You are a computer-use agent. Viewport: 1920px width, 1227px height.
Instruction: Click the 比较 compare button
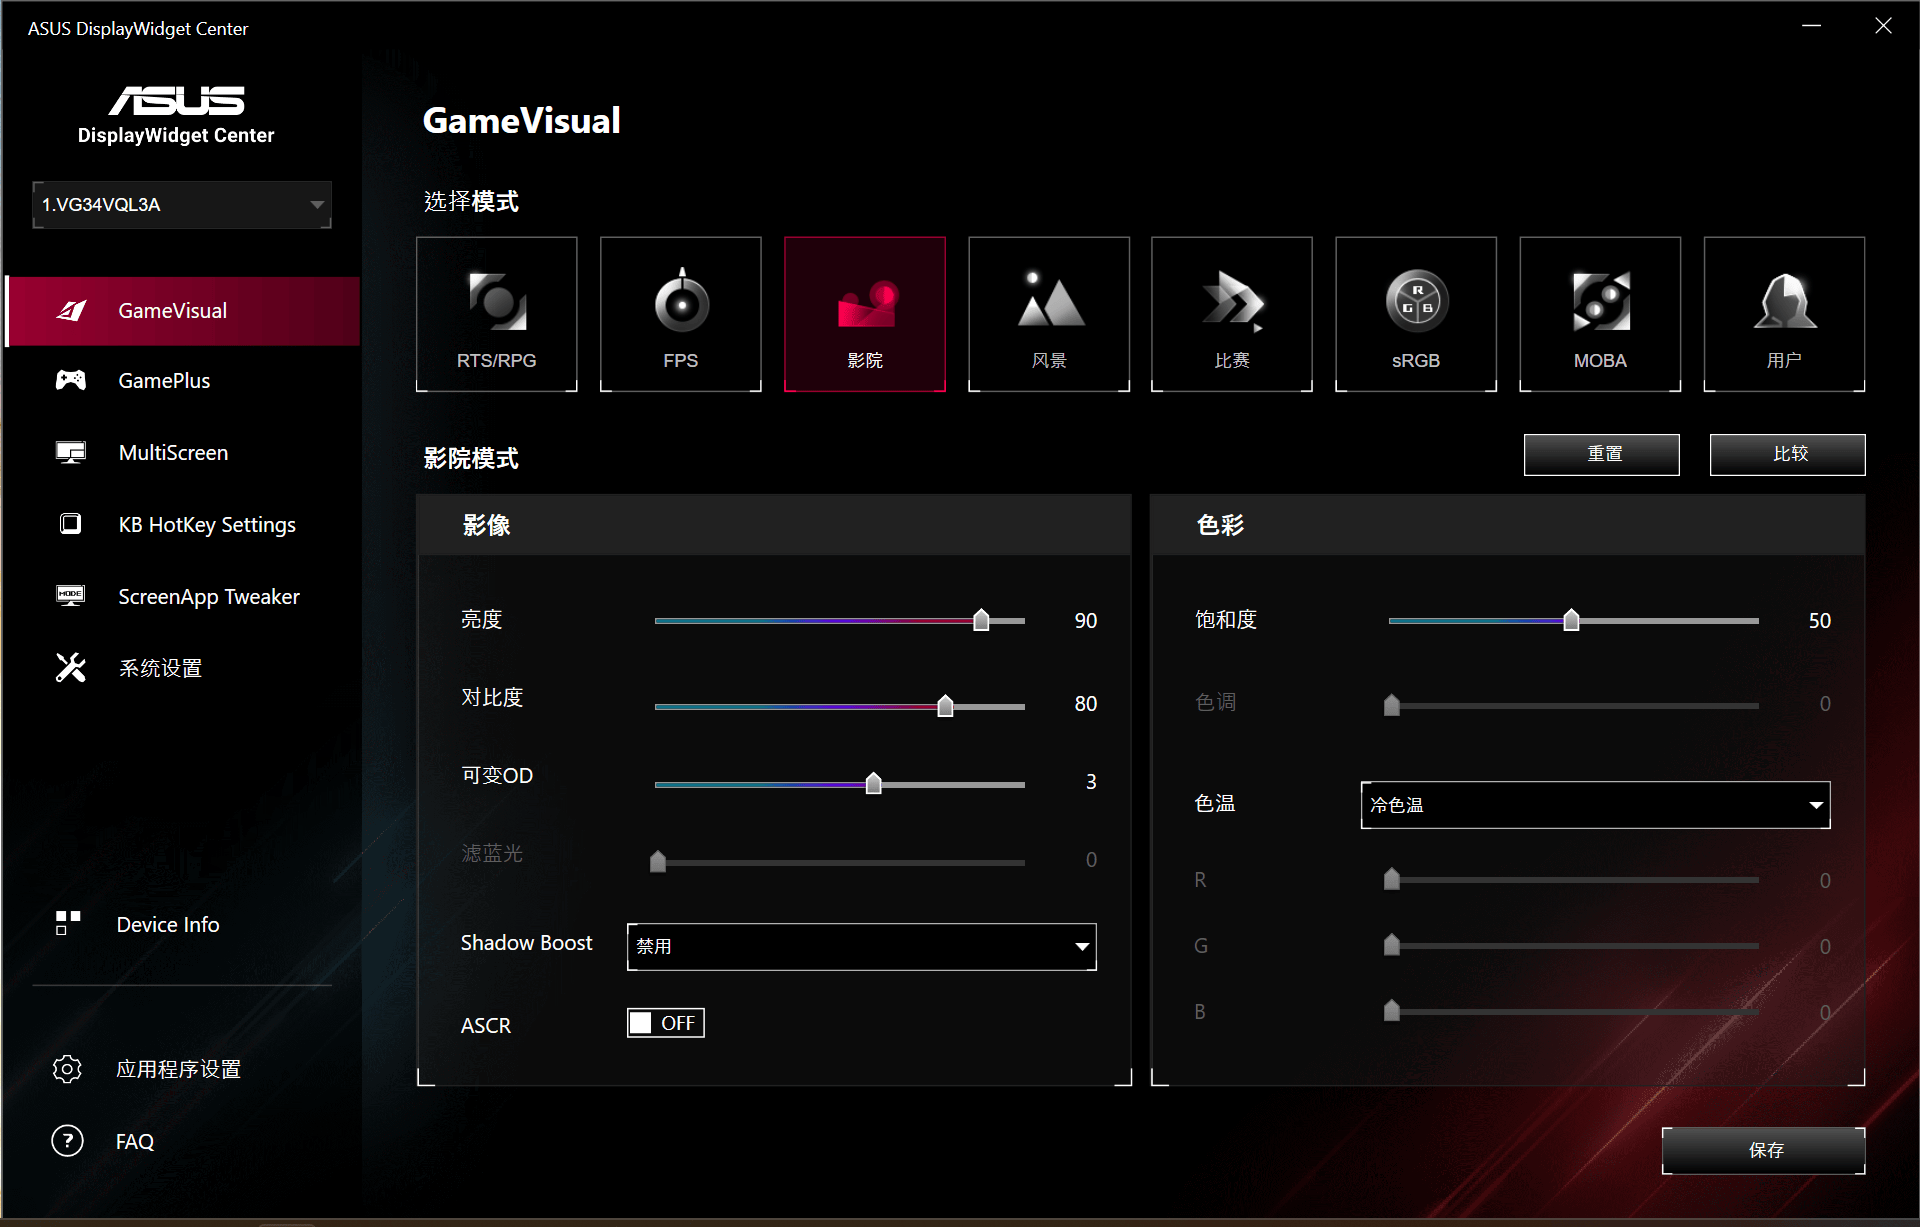click(x=1788, y=454)
